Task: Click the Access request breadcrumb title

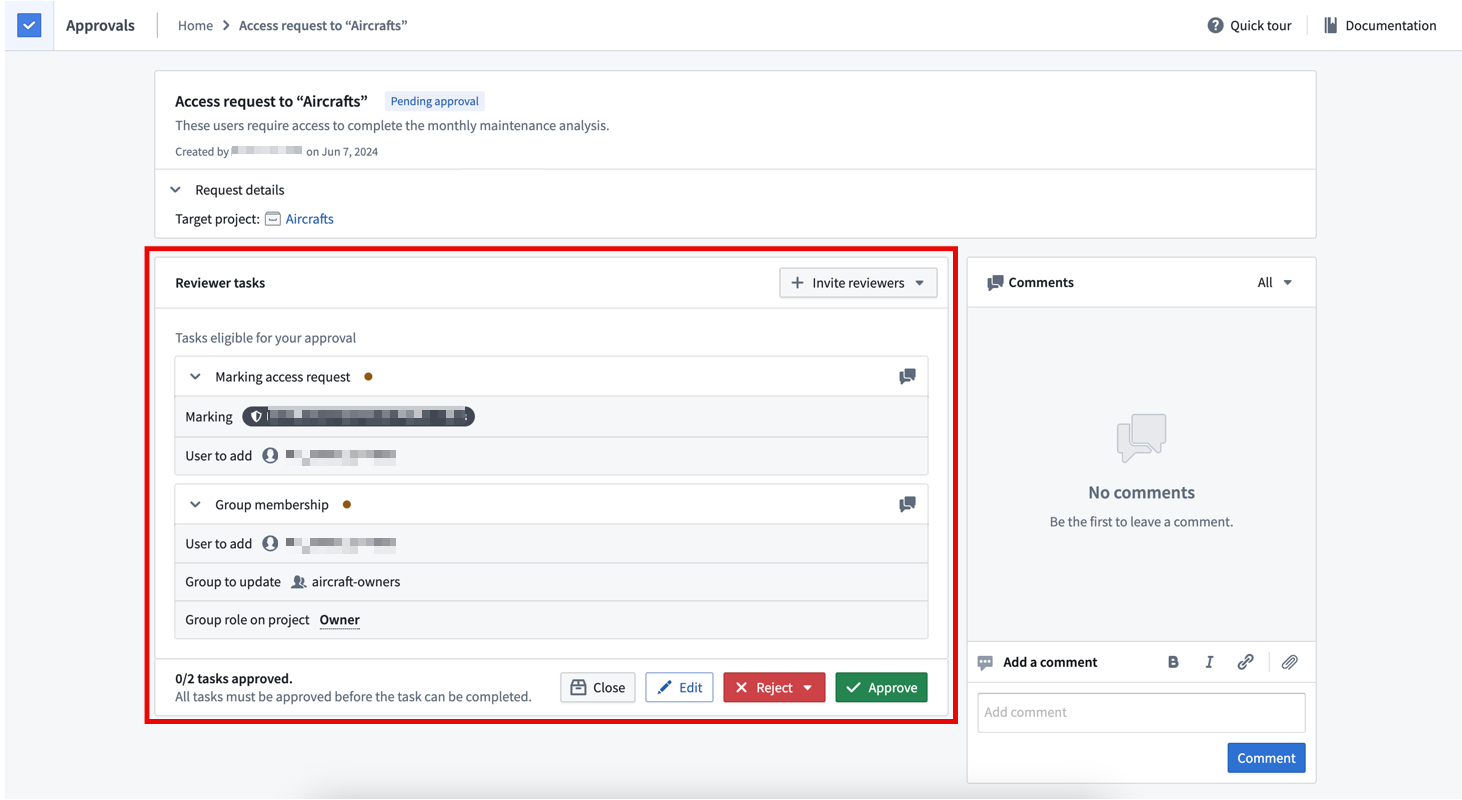Action: (x=323, y=25)
